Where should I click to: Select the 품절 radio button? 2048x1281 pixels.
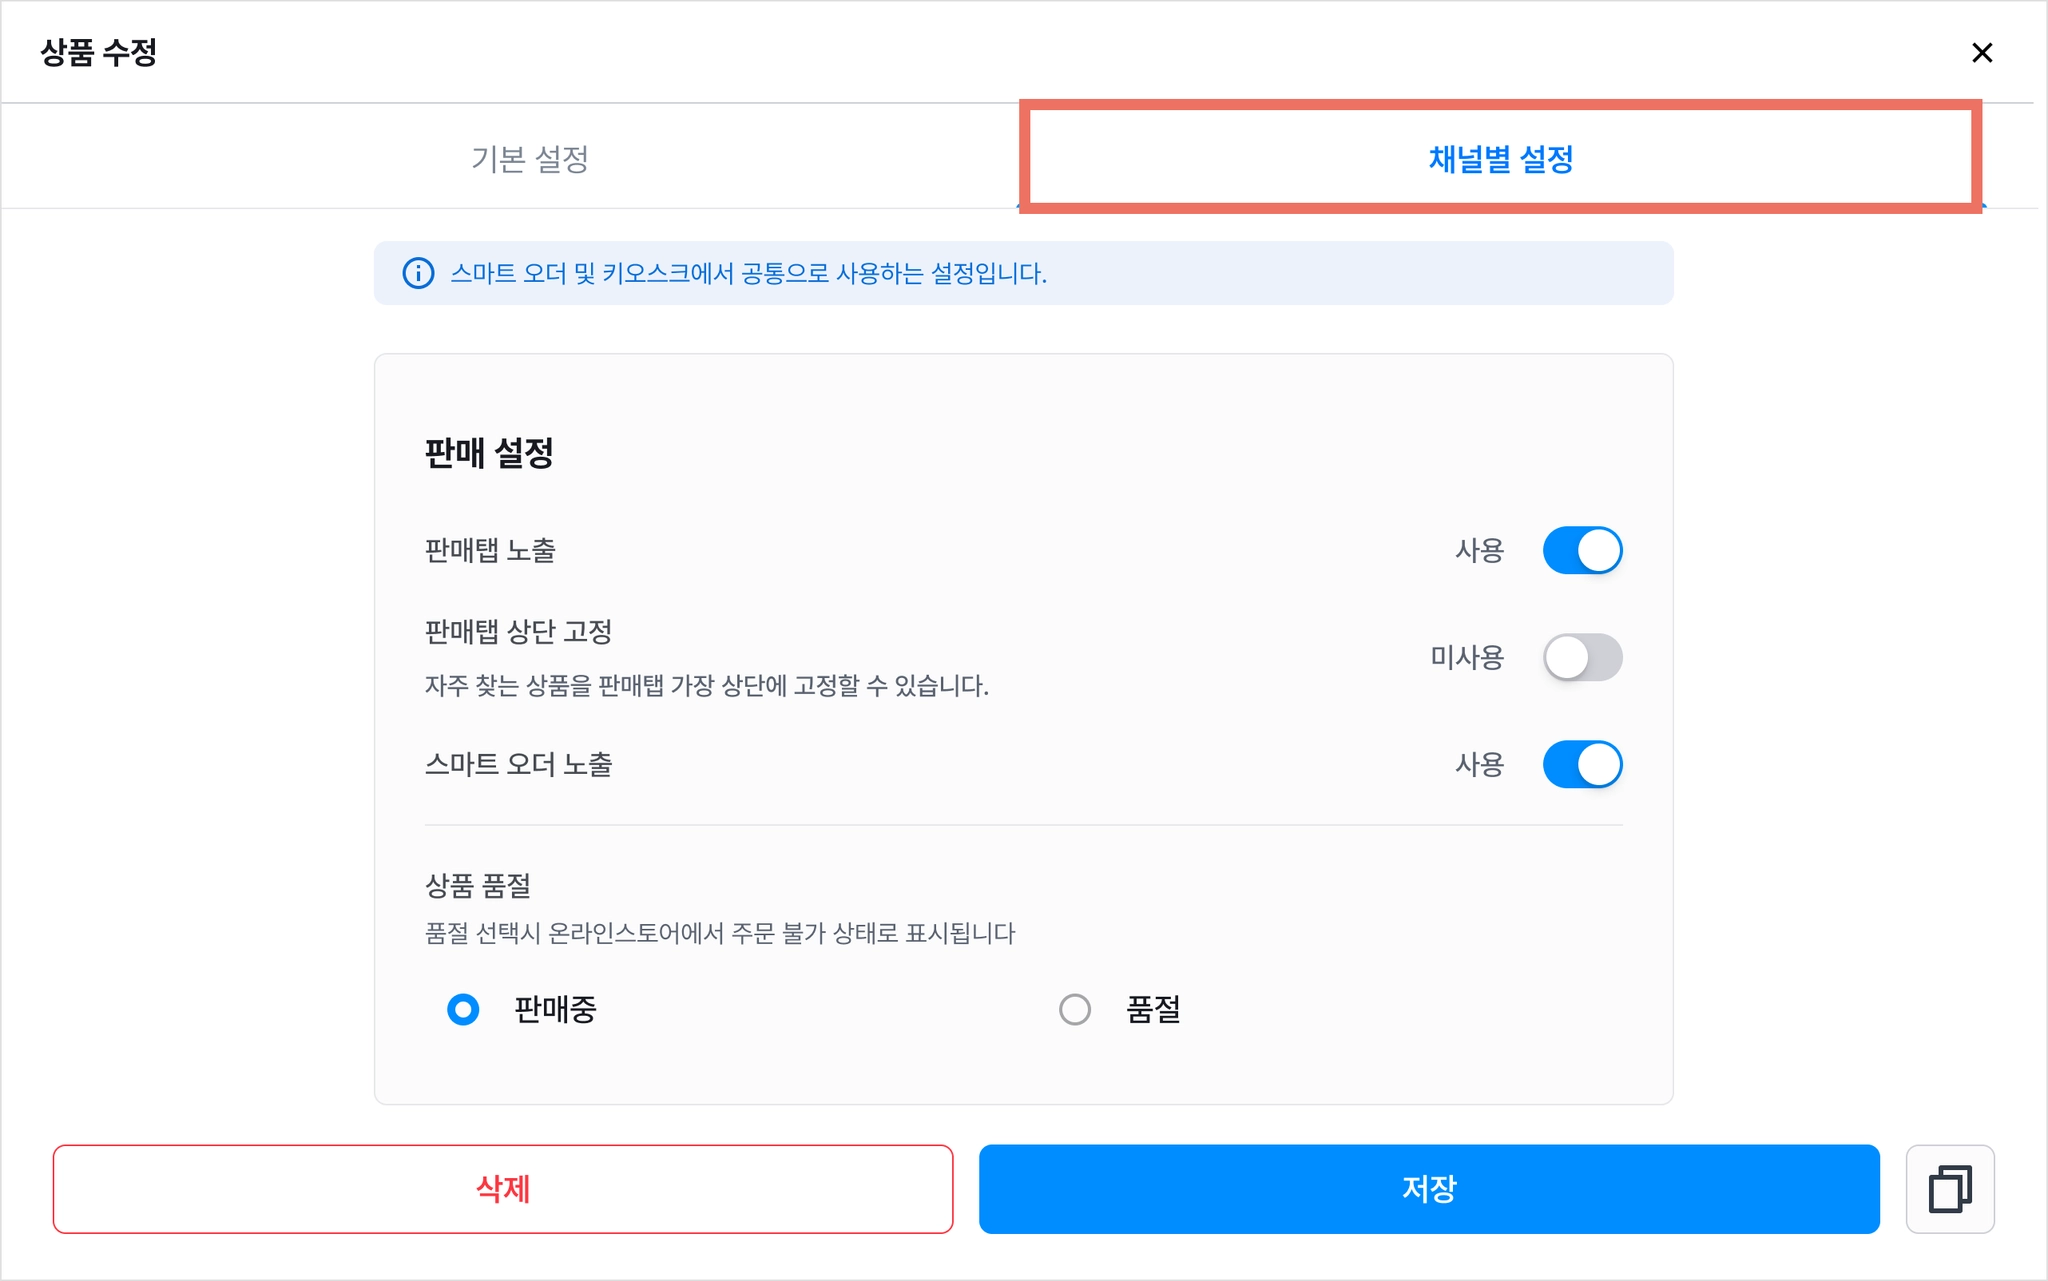coord(1075,1009)
